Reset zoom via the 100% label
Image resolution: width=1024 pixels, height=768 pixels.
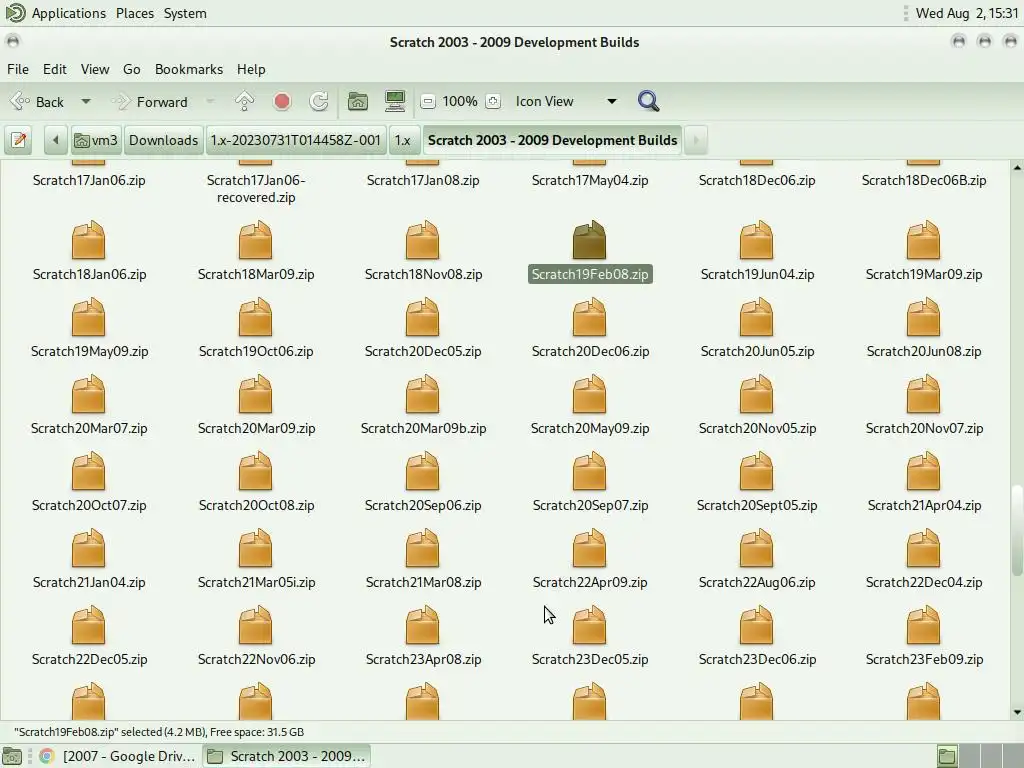(x=460, y=101)
